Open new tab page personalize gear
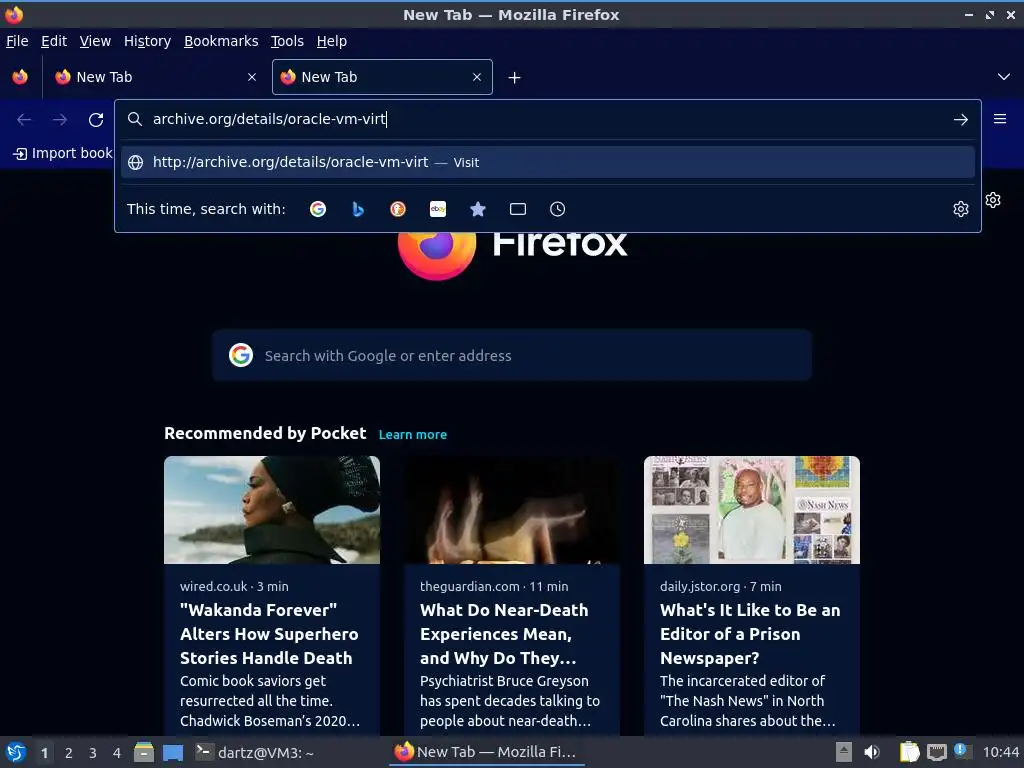Screen dimensions: 1024x768 993,200
